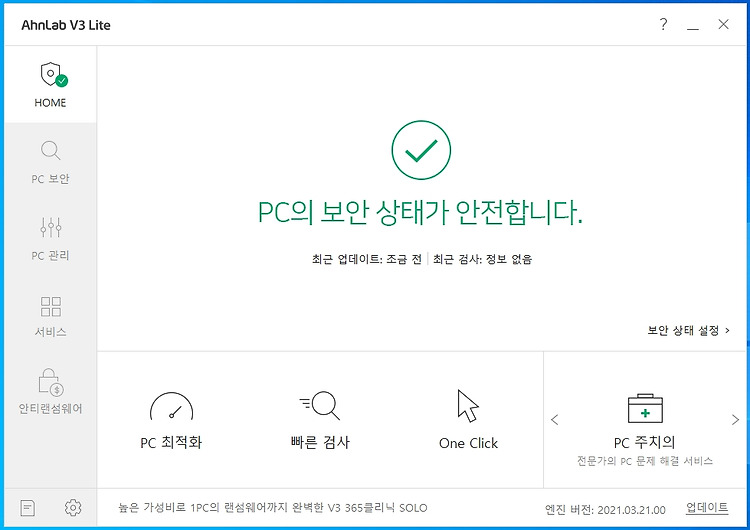Viewport: 750px width, 530px height.
Task: Click 엔진 버전: 2021.03.21.00 text
Action: coord(605,510)
